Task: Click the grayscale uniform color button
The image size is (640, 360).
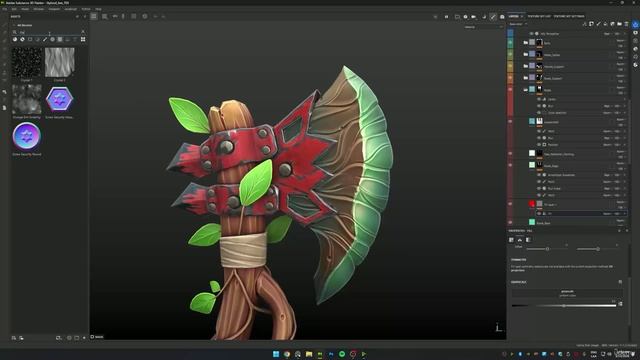Action: coord(567,293)
